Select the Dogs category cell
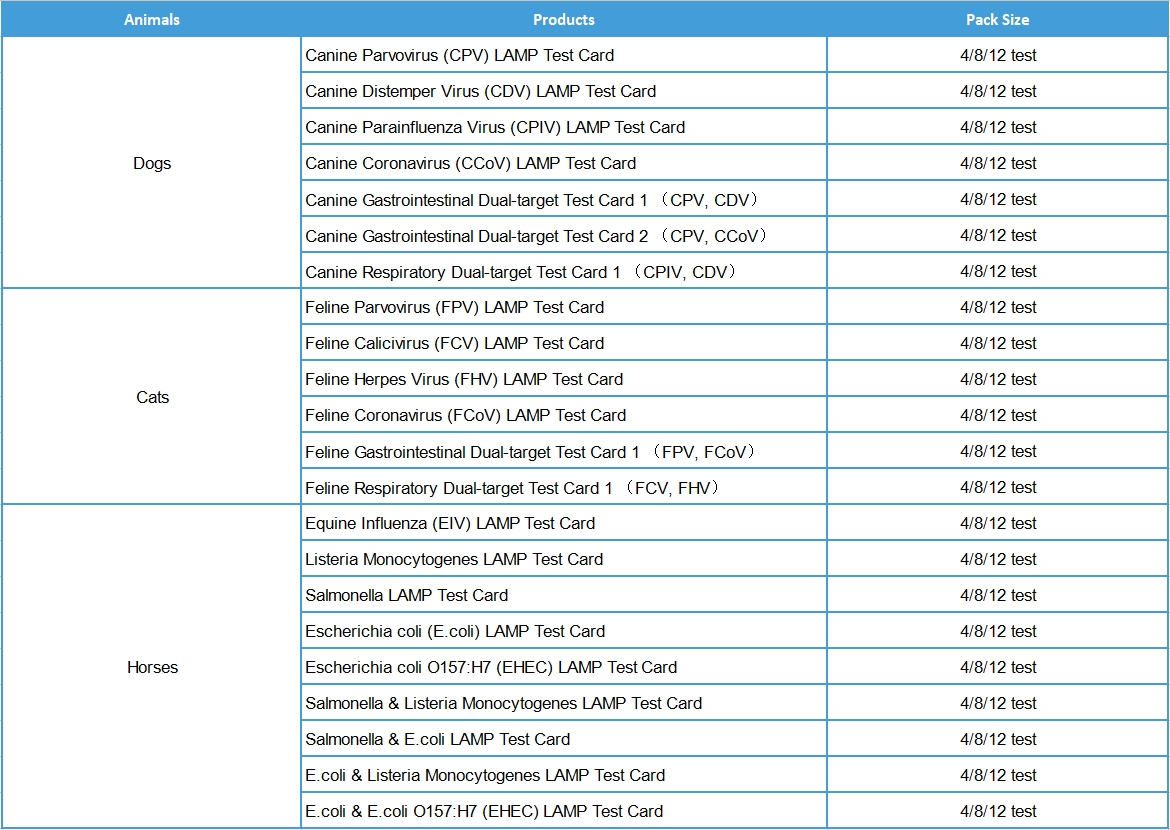The width and height of the screenshot is (1170, 830). click(152, 164)
